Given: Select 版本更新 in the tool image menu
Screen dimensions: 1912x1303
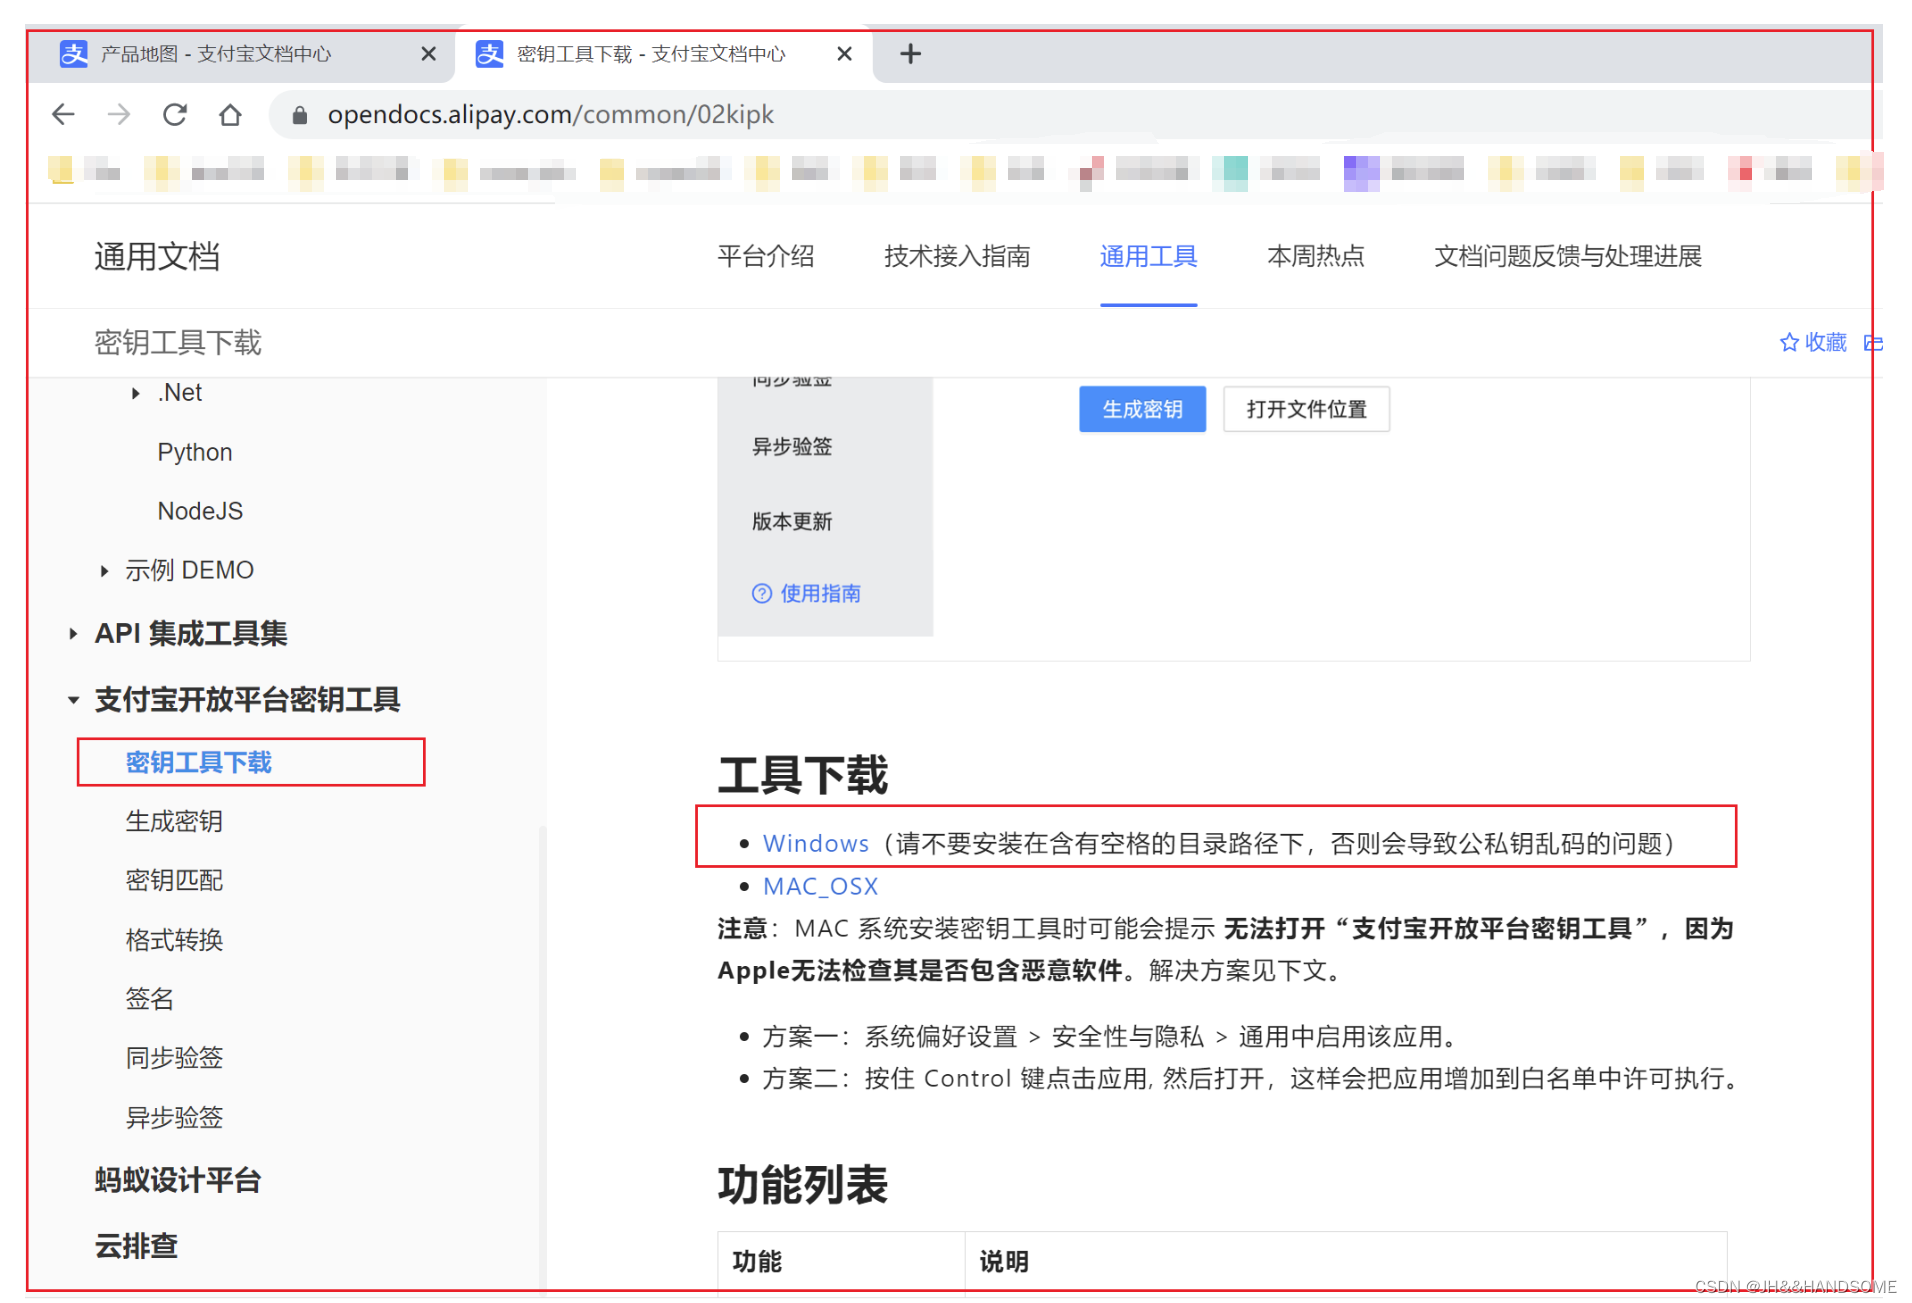Looking at the screenshot, I should click(x=792, y=522).
